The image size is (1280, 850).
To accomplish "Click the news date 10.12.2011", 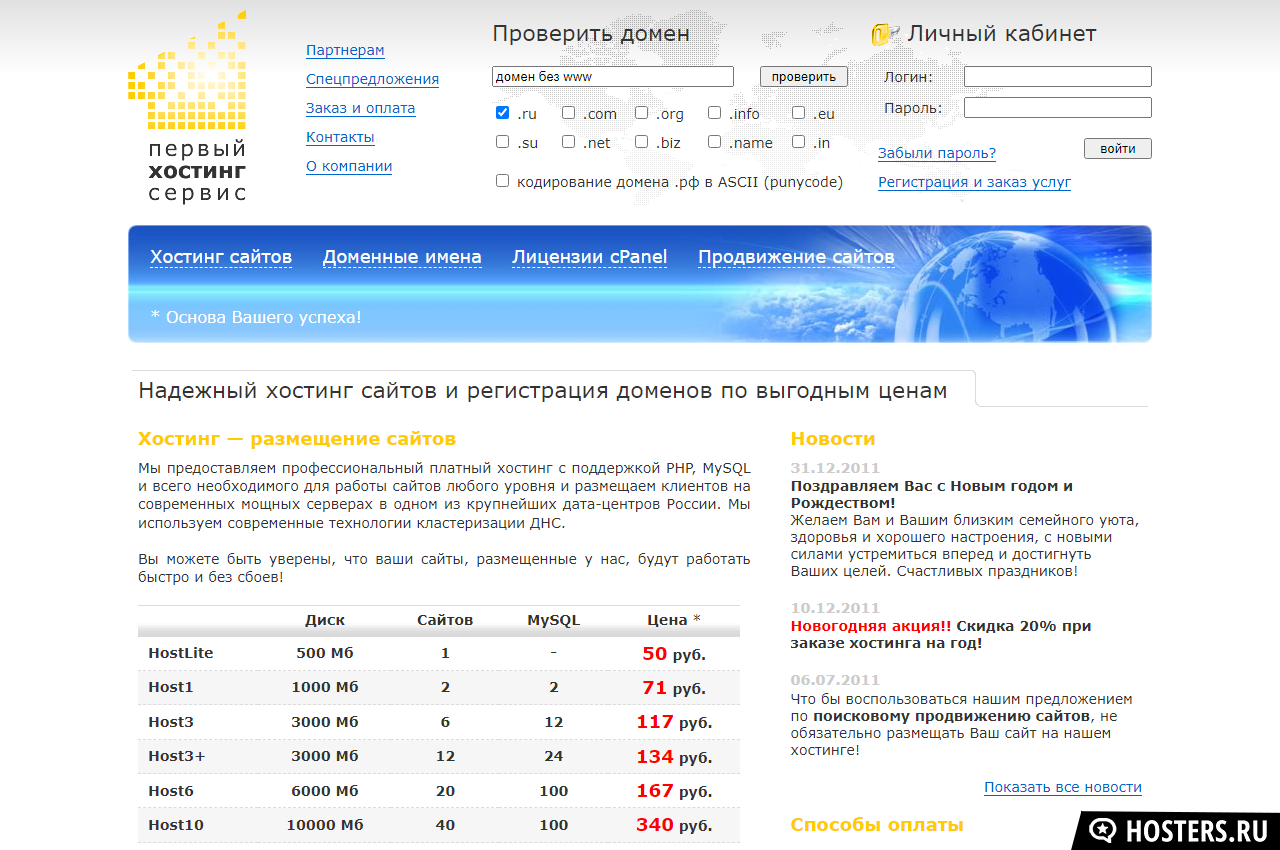I will click(x=835, y=608).
